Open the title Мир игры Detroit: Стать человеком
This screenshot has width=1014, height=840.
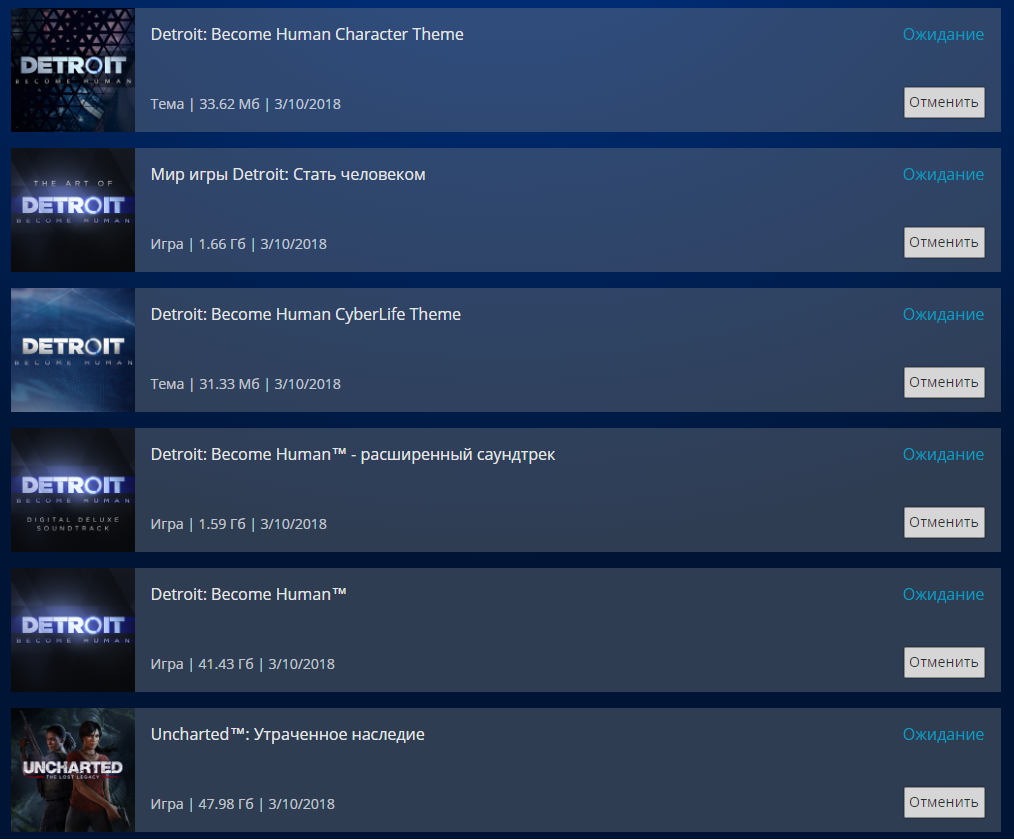pos(288,175)
